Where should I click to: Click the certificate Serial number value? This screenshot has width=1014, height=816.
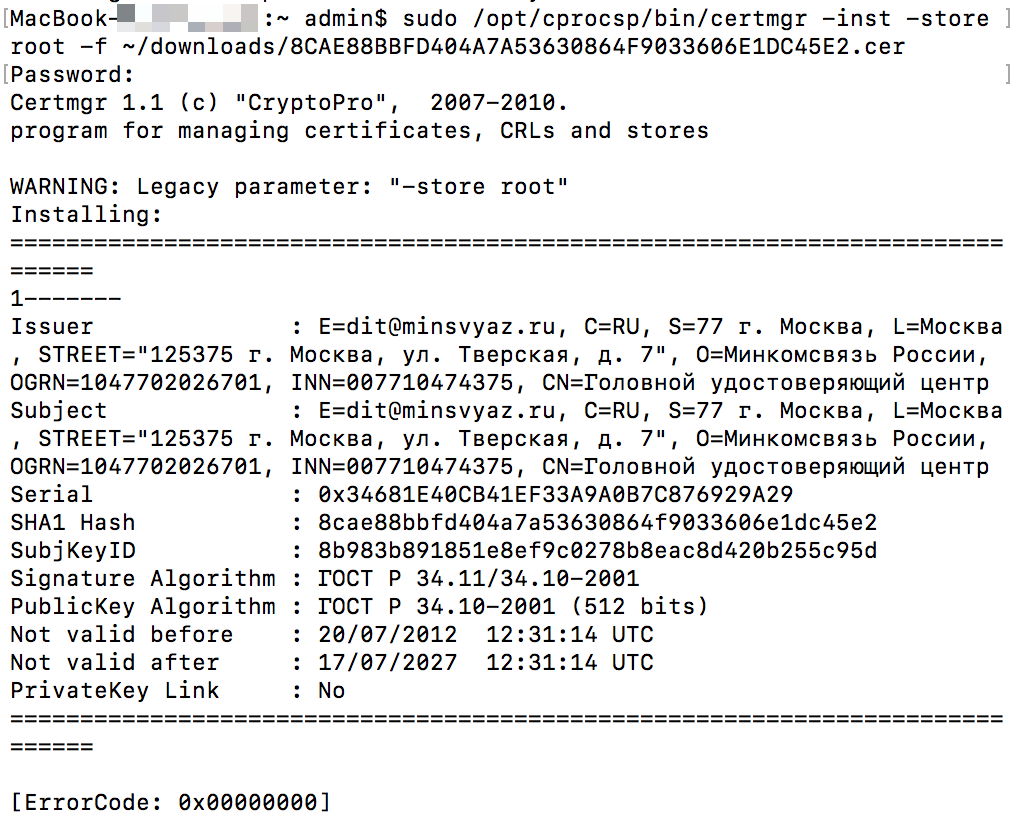(x=556, y=495)
